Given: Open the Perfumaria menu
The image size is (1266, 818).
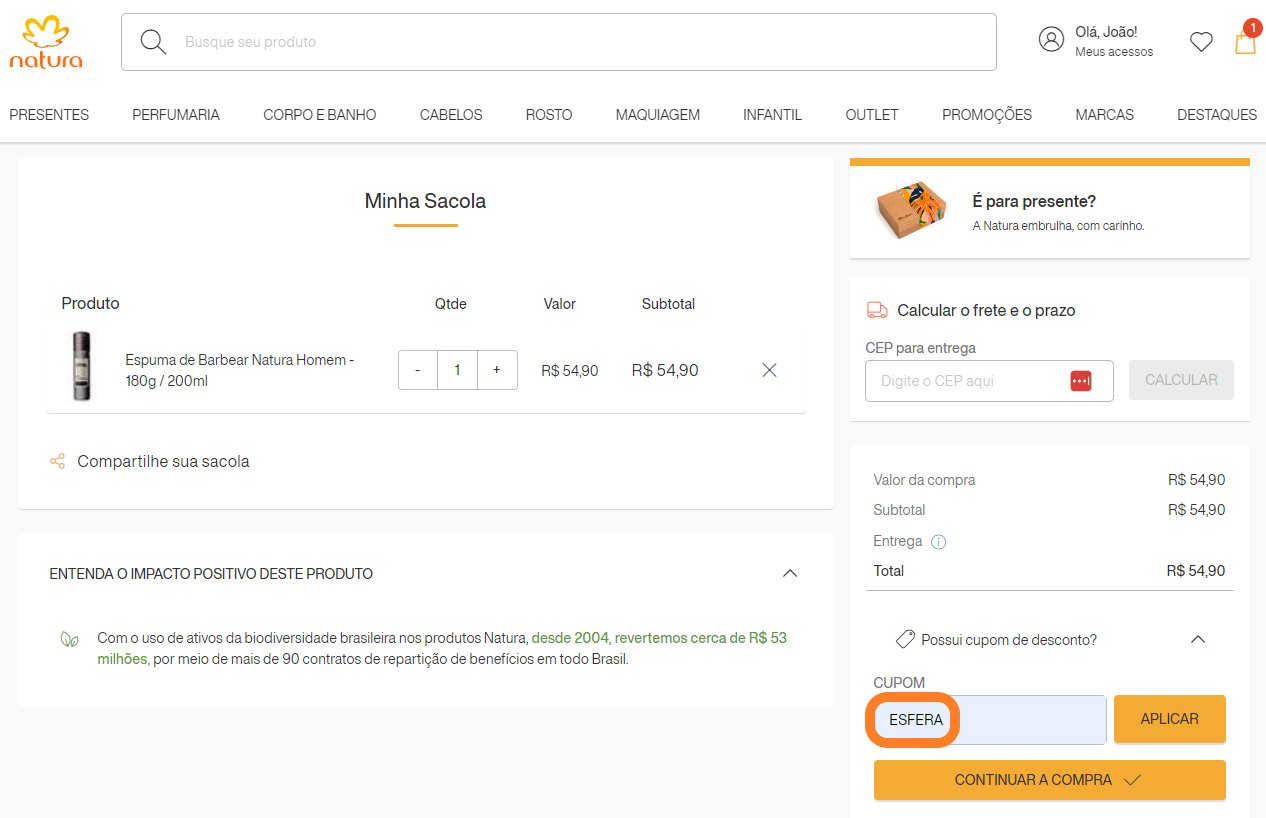Looking at the screenshot, I should (176, 115).
